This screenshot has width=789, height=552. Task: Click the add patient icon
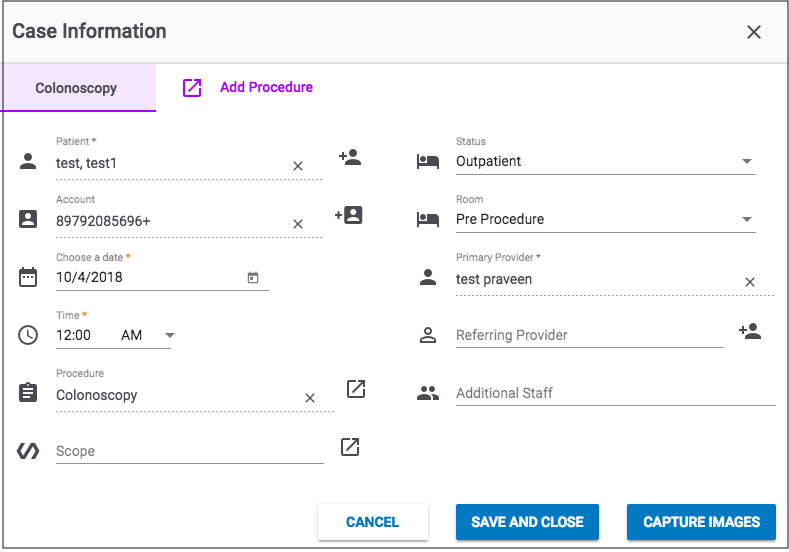pos(350,157)
